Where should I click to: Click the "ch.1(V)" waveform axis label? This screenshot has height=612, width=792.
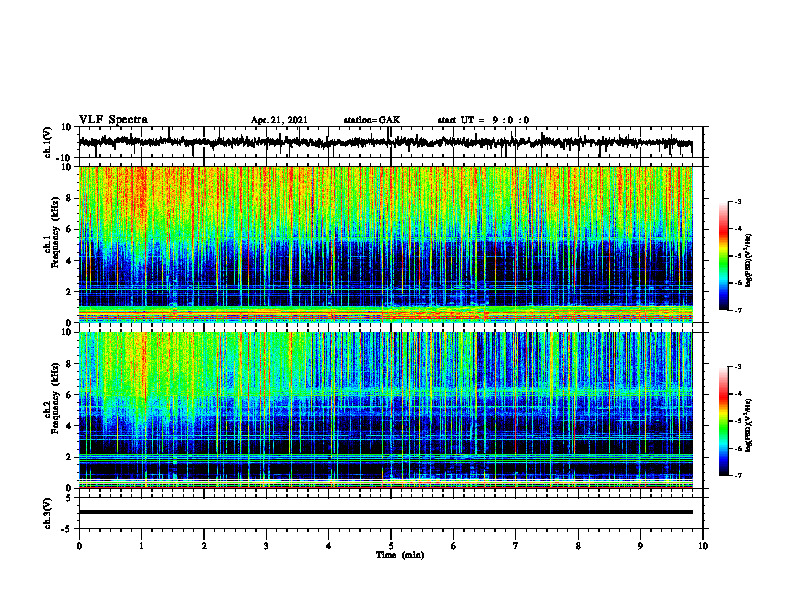pyautogui.click(x=49, y=142)
